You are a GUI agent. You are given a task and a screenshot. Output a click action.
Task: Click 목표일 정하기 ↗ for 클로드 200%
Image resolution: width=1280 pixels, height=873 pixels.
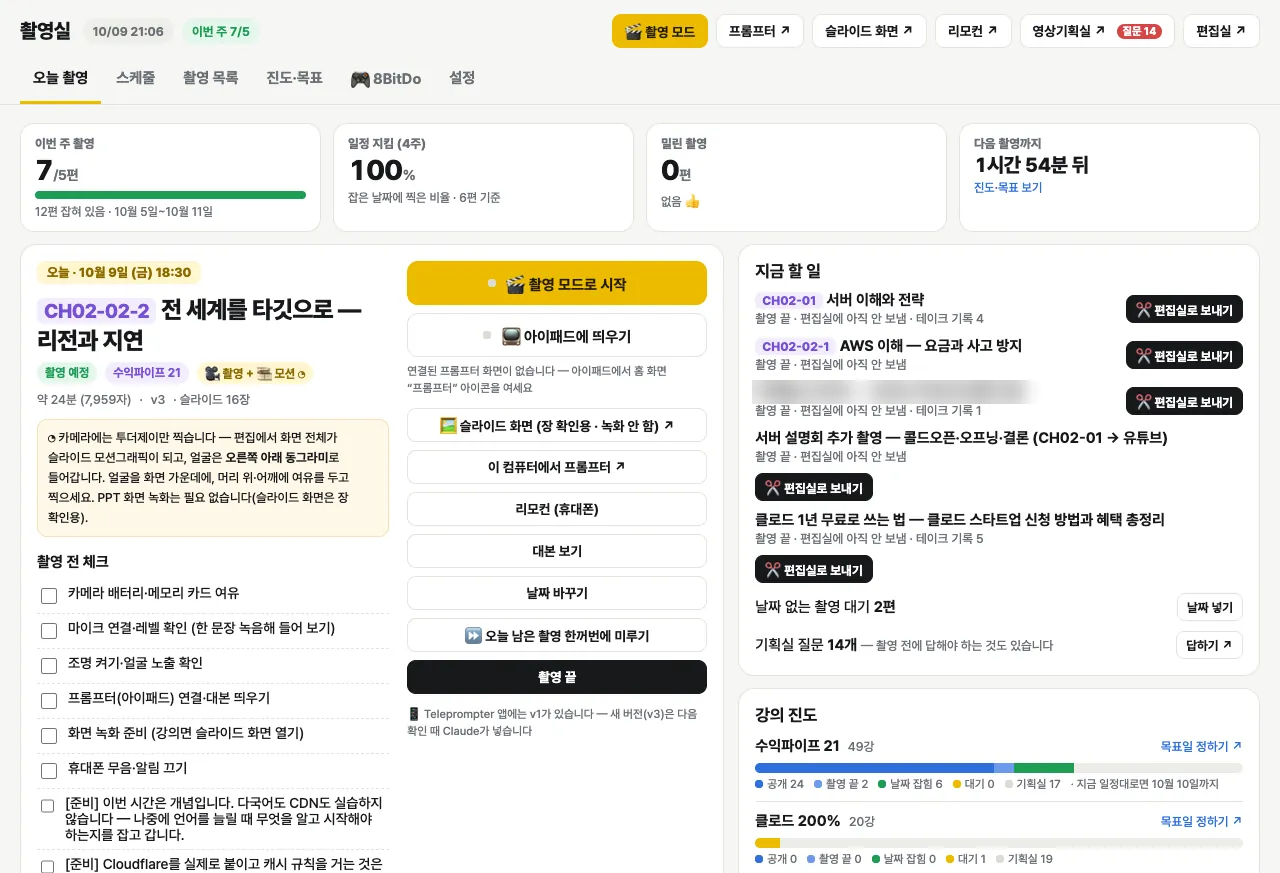pyautogui.click(x=1201, y=821)
